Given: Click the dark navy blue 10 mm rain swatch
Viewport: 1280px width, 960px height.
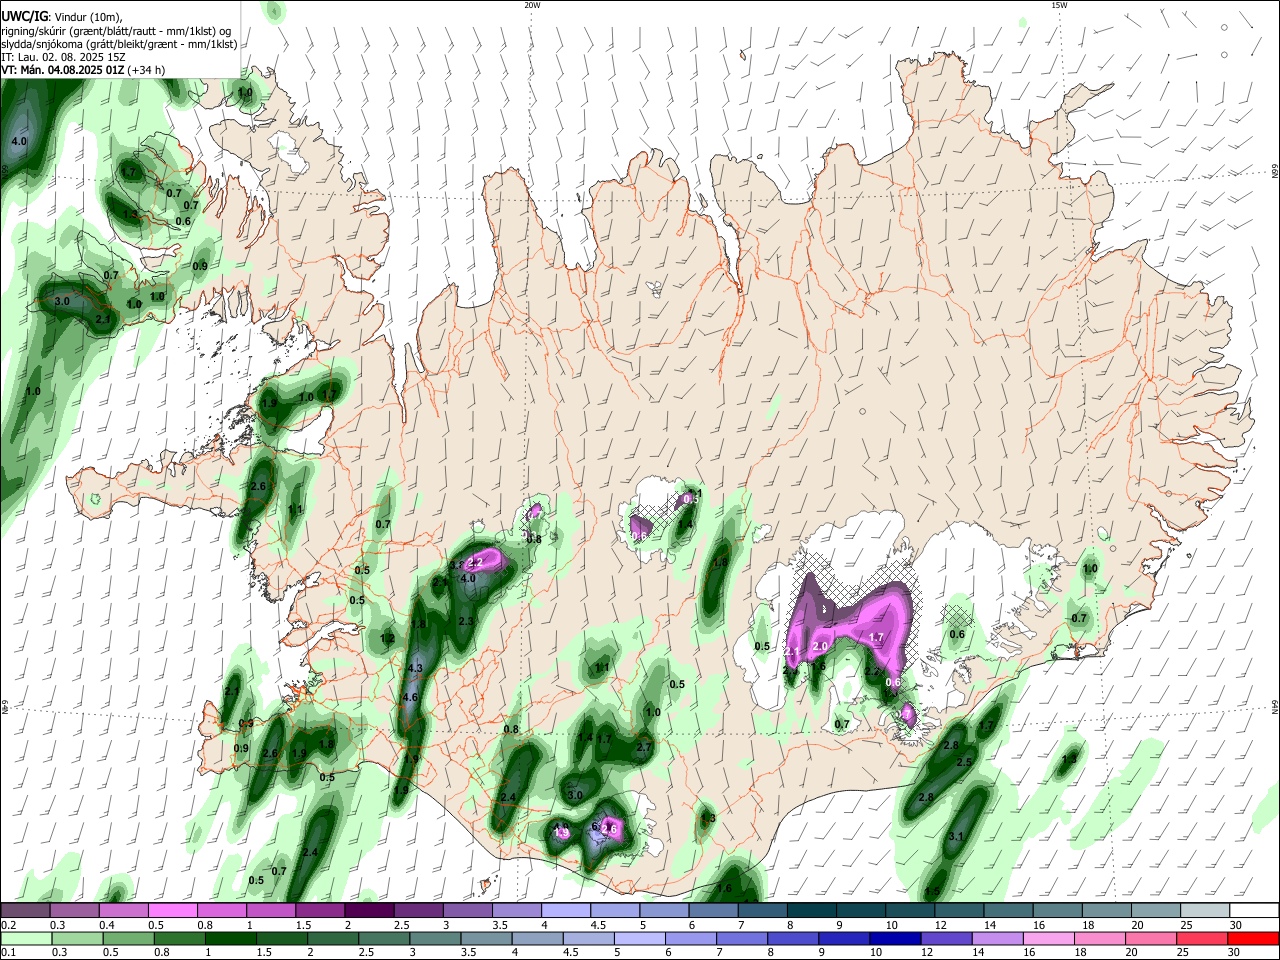Looking at the screenshot, I should pyautogui.click(x=895, y=938).
